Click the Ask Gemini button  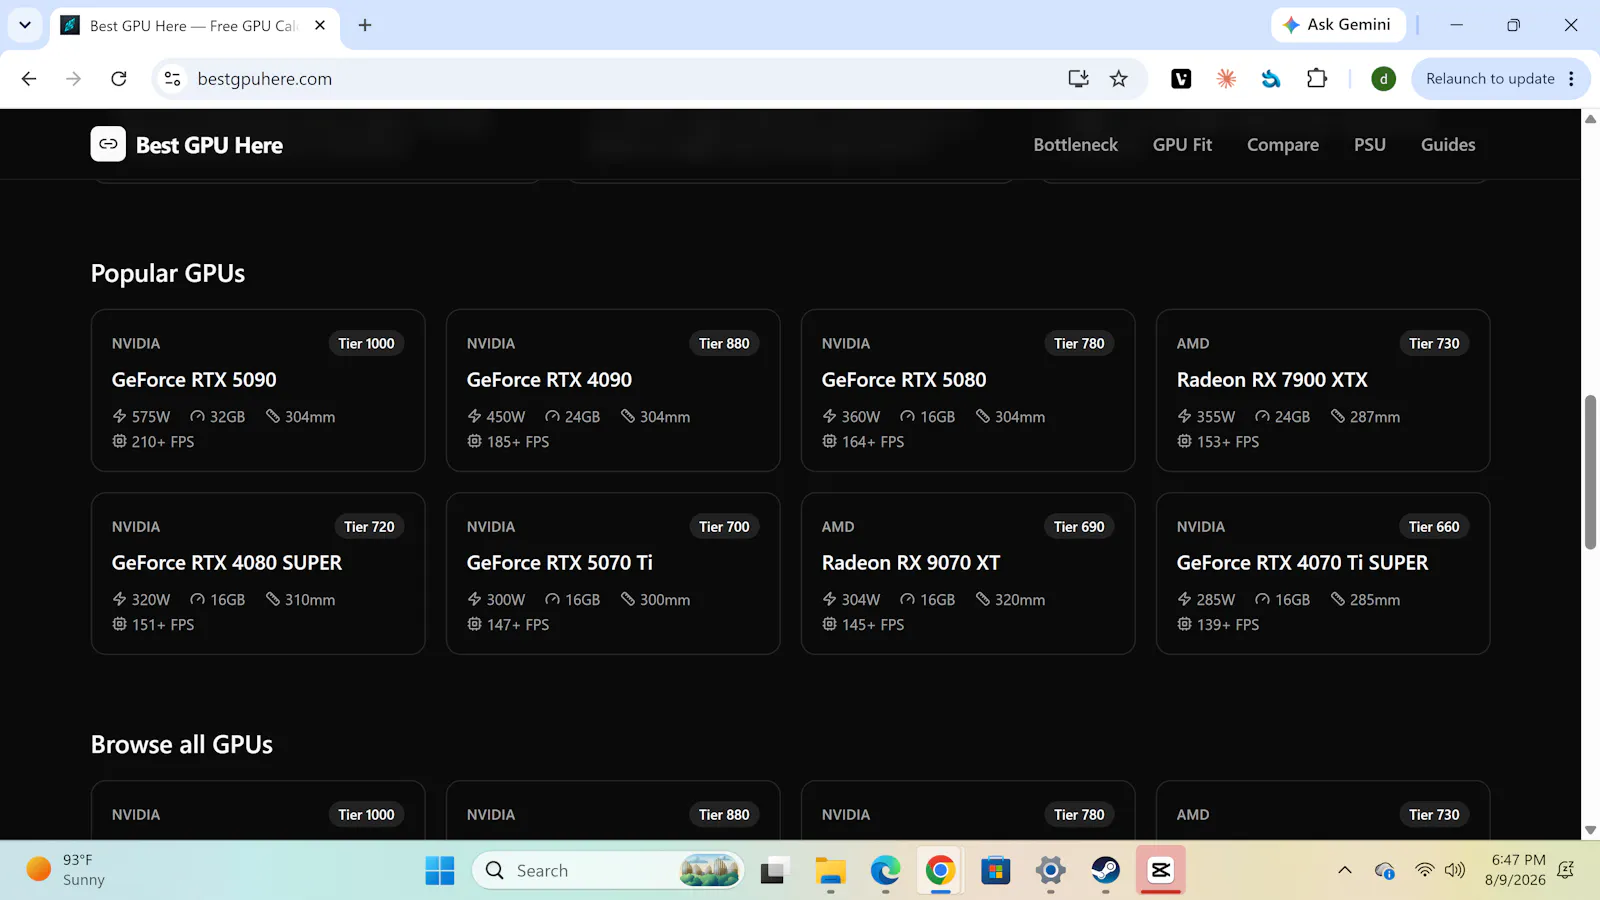click(x=1338, y=25)
